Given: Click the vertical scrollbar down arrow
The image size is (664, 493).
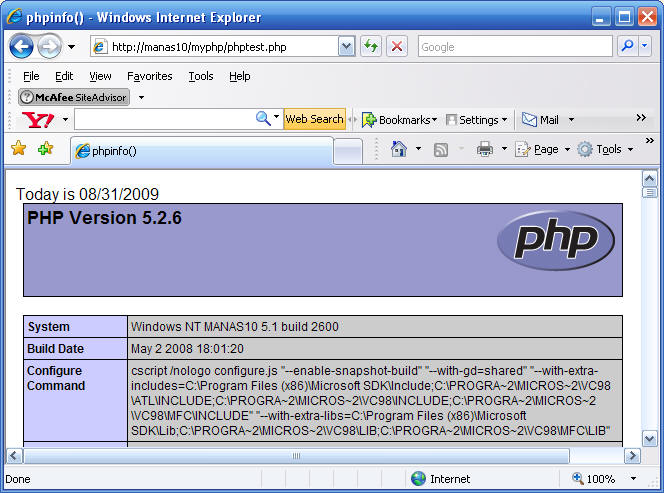Looking at the screenshot, I should [650, 439].
